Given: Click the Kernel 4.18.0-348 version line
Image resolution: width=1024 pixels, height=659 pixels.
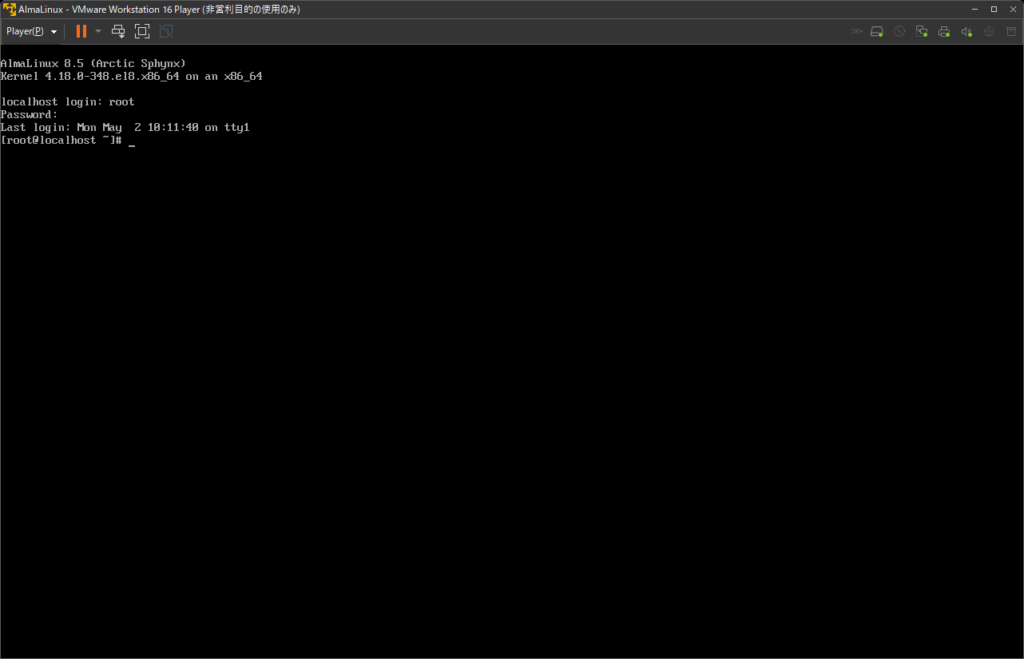Looking at the screenshot, I should (x=131, y=76).
